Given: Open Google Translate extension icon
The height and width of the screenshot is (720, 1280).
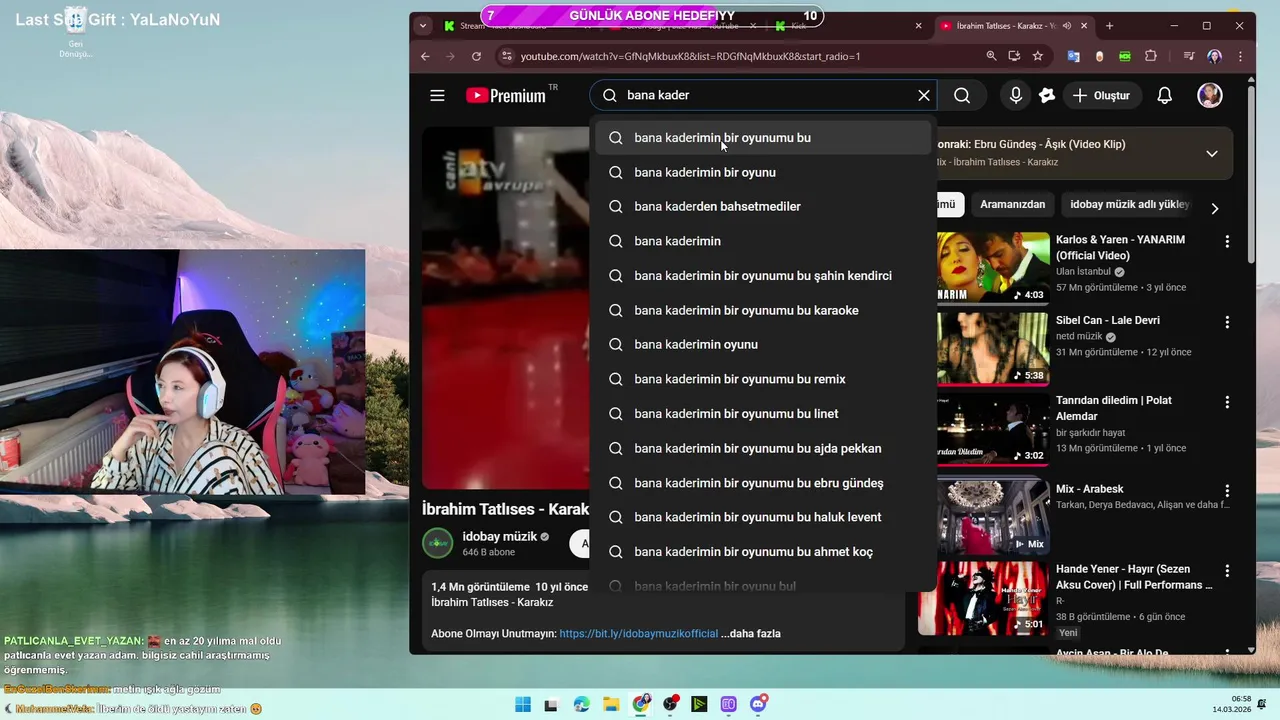Looking at the screenshot, I should coord(1073,56).
